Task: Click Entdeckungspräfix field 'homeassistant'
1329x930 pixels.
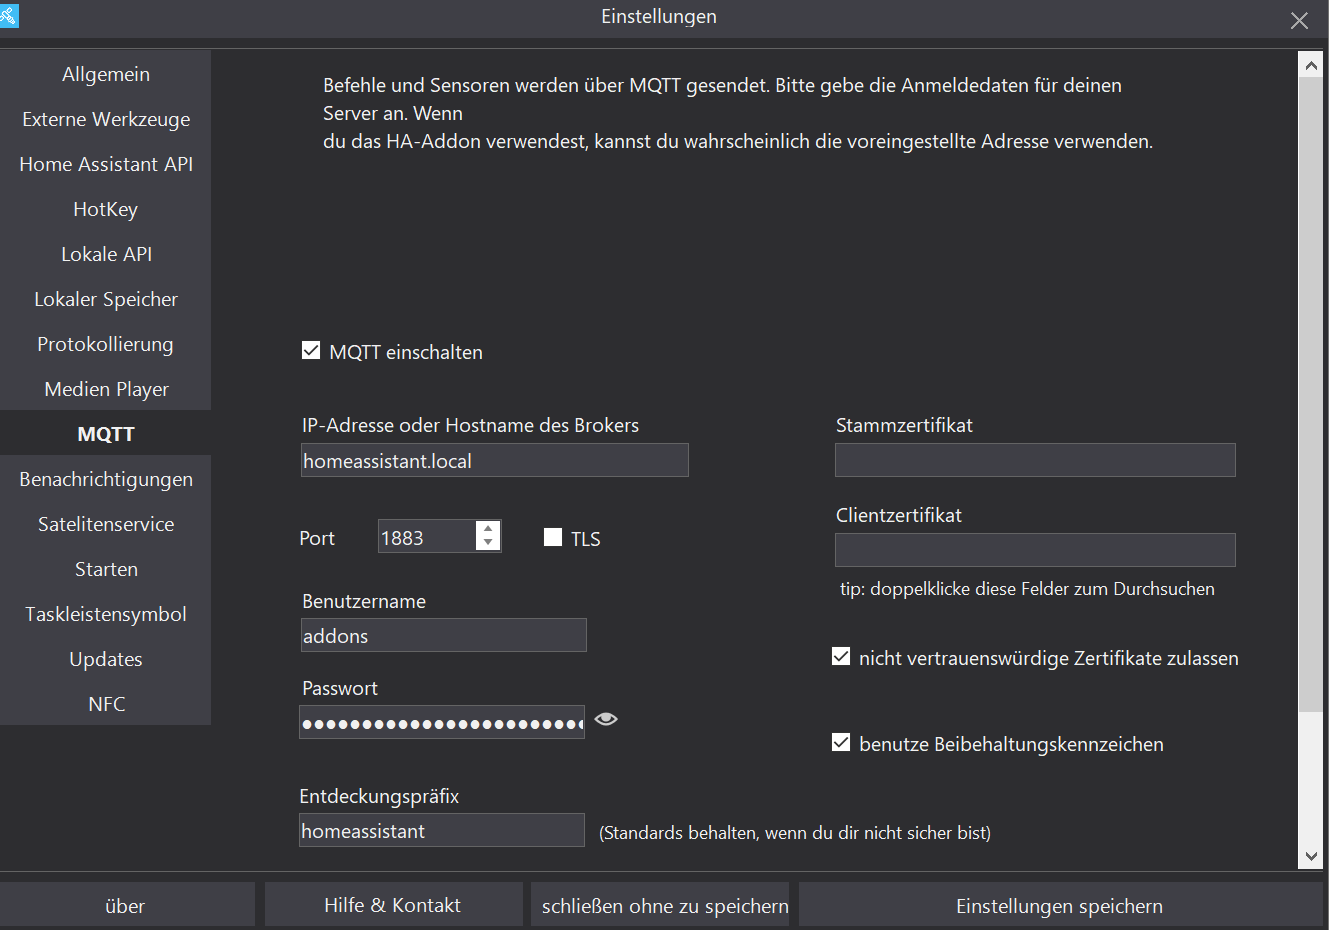Action: click(442, 830)
